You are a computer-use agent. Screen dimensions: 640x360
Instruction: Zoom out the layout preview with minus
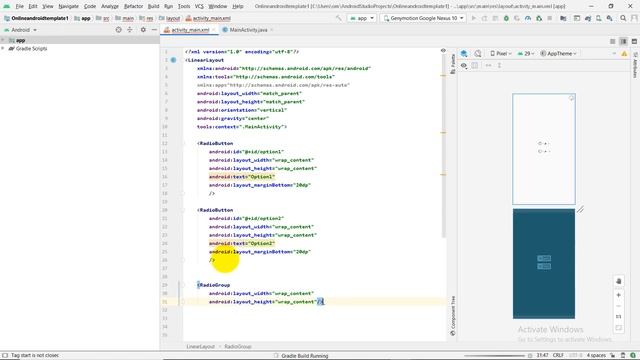coord(618,306)
